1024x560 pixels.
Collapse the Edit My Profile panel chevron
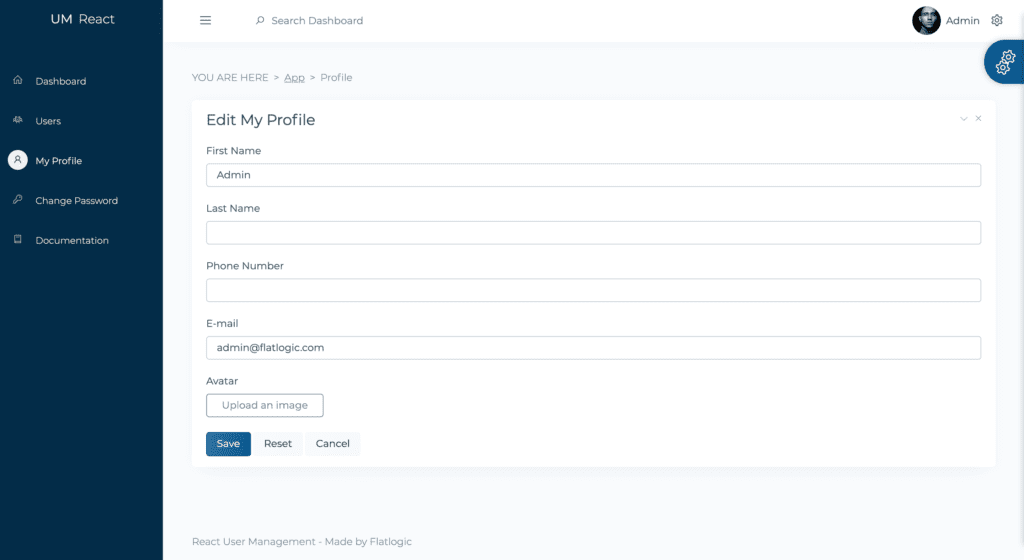coord(963,119)
